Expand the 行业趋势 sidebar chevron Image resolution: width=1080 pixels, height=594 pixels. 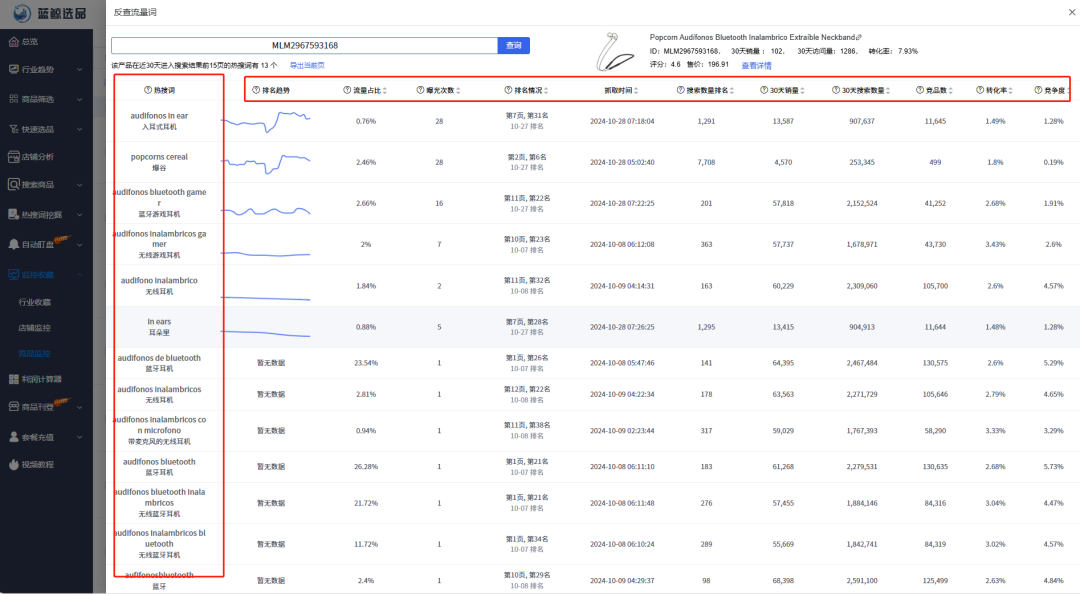tap(79, 70)
